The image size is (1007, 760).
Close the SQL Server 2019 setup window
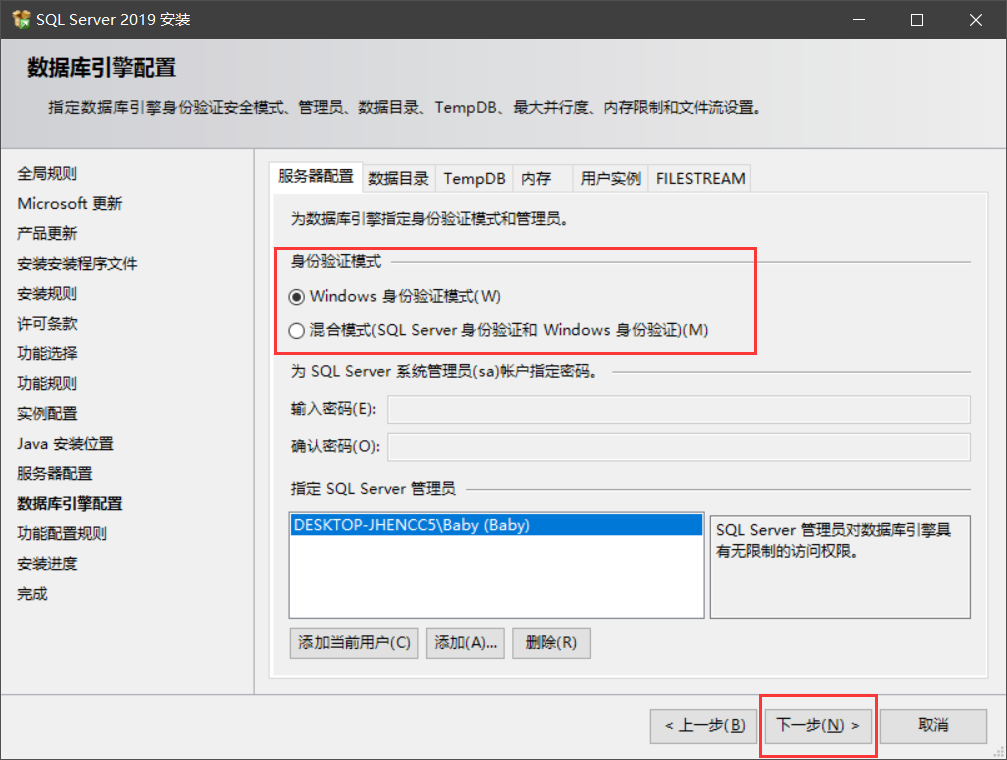click(976, 20)
